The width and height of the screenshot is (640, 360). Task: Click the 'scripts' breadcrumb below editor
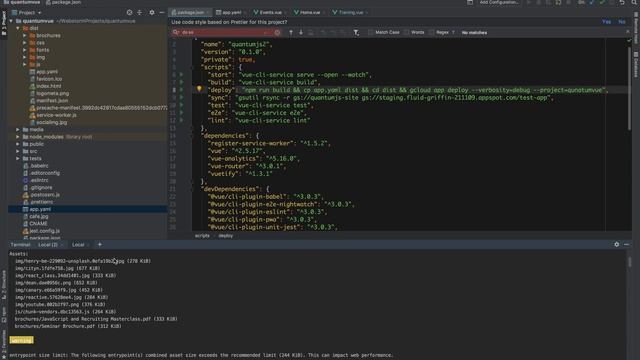coord(202,236)
